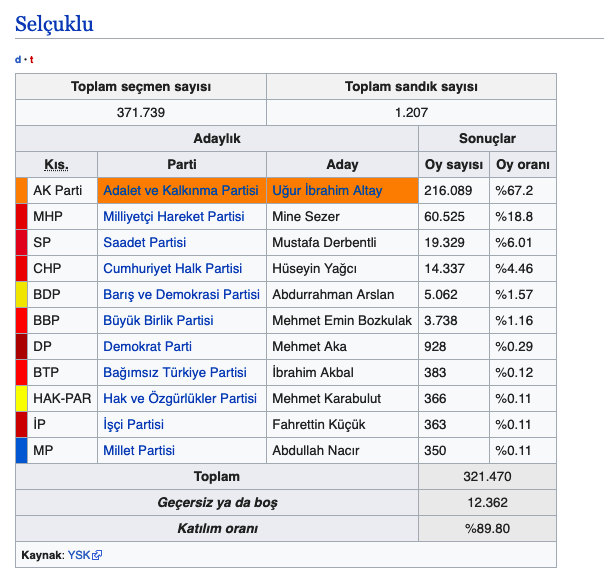Open Milliyetçi Hareket Partisi link
Screen dimensions: 604x569
pyautogui.click(x=174, y=217)
